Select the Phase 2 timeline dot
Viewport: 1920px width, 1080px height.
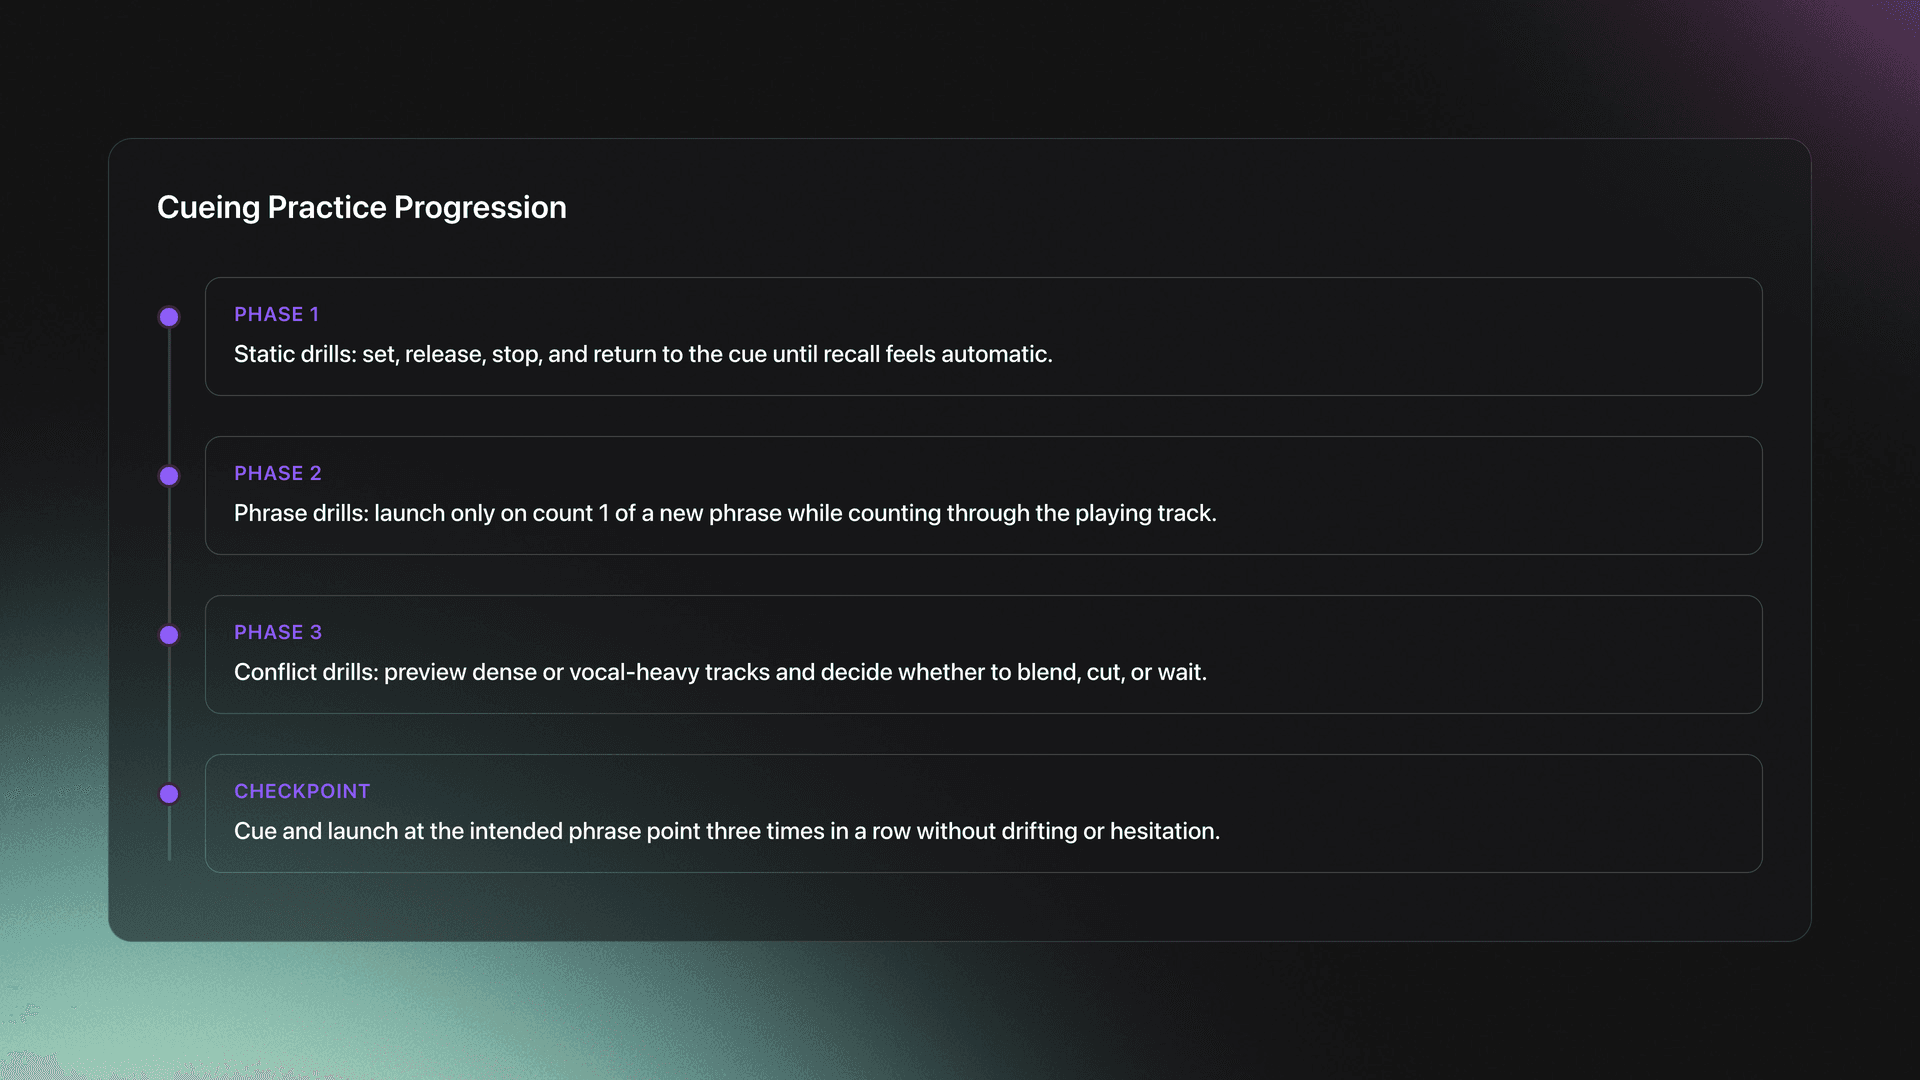169,476
